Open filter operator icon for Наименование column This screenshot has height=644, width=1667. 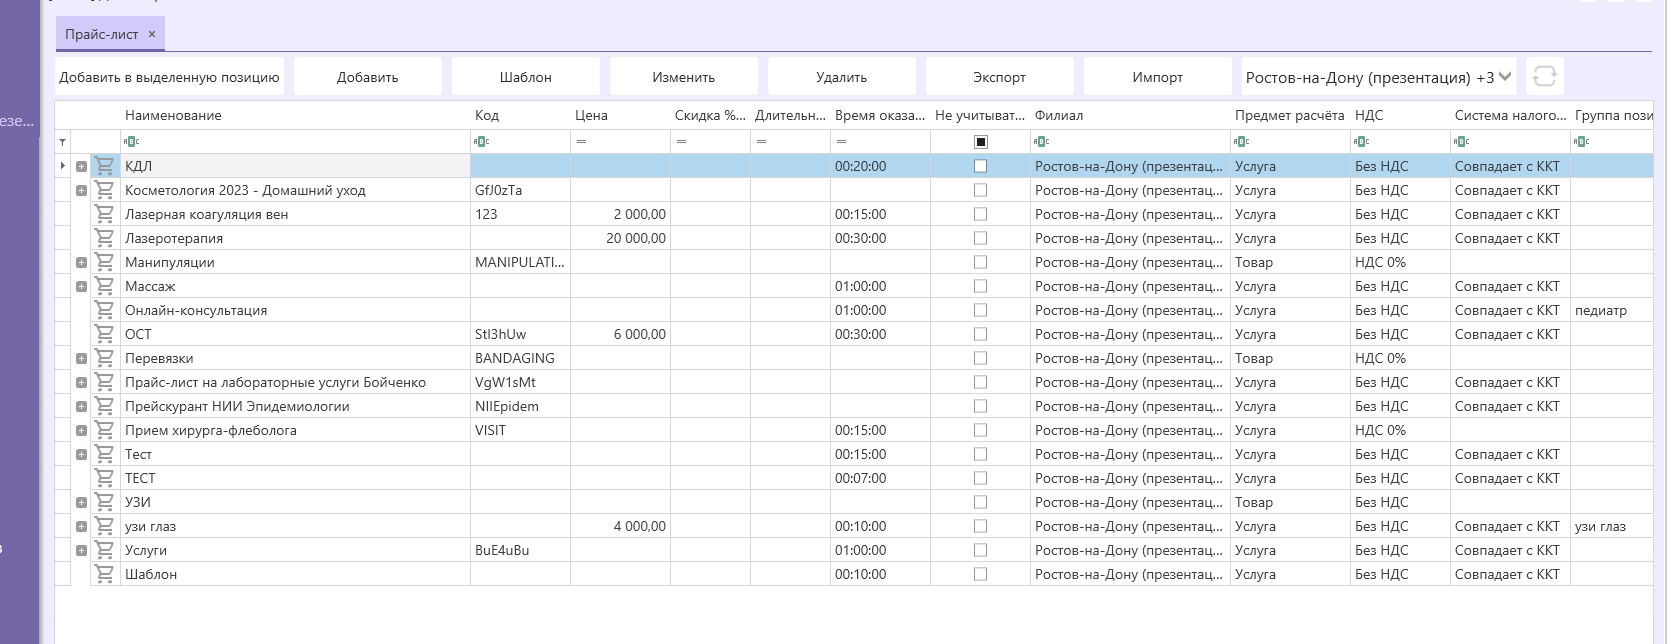(x=131, y=142)
